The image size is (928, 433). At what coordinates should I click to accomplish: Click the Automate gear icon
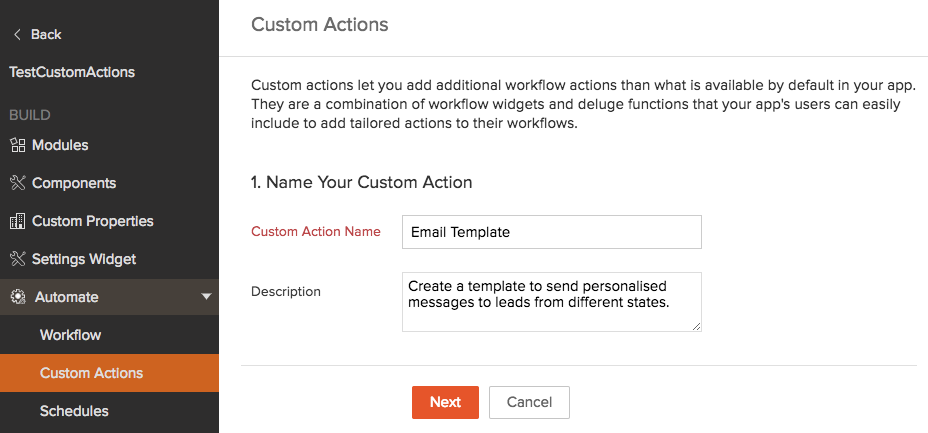17,297
